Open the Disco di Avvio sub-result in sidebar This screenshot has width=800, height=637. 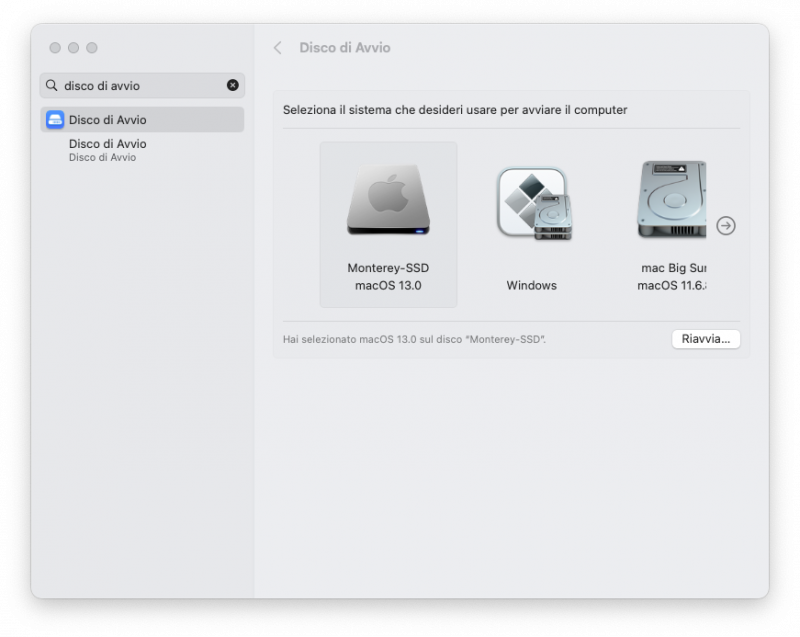point(108,150)
